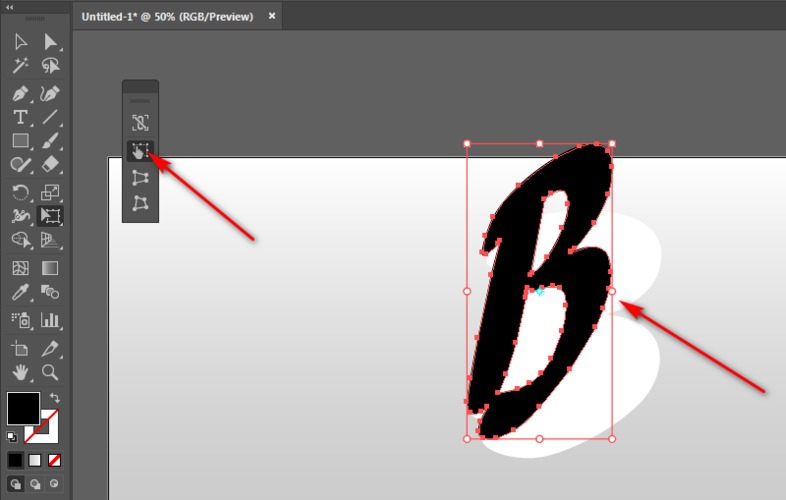Choose the Gradient tool
The height and width of the screenshot is (500, 786).
50,268
